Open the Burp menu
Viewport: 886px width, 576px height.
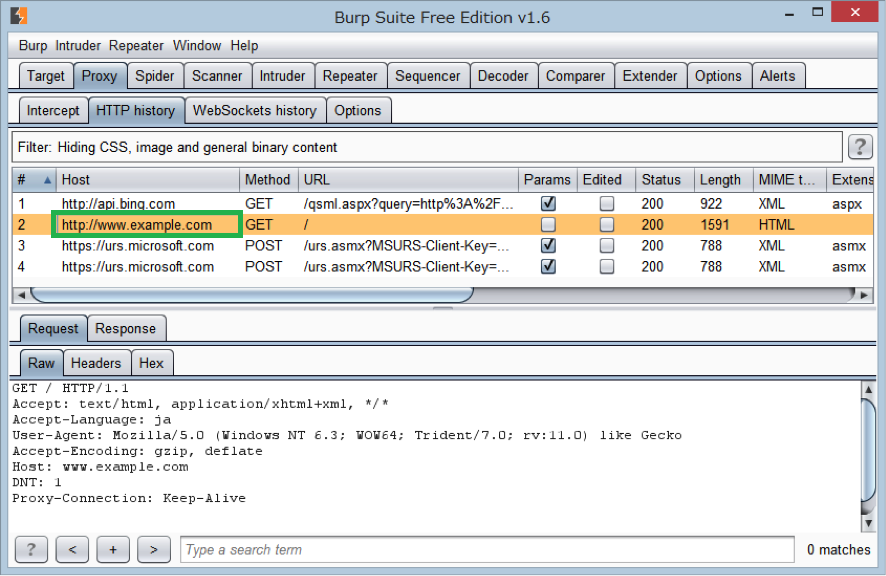pos(33,46)
